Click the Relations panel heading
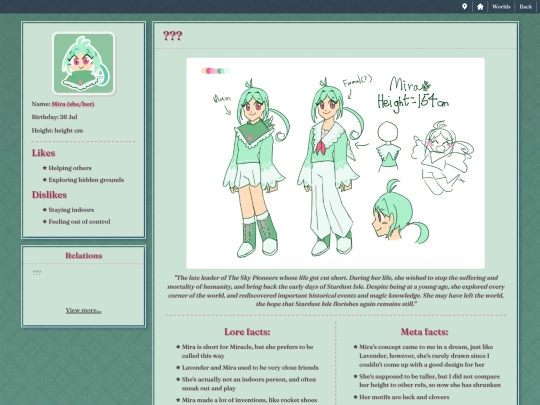This screenshot has height=405, width=540. click(x=84, y=256)
